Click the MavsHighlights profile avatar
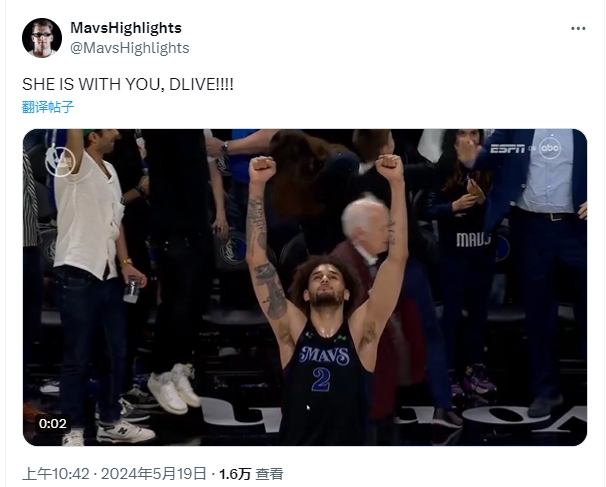Screen dimensions: 606x487 [x=42, y=37]
